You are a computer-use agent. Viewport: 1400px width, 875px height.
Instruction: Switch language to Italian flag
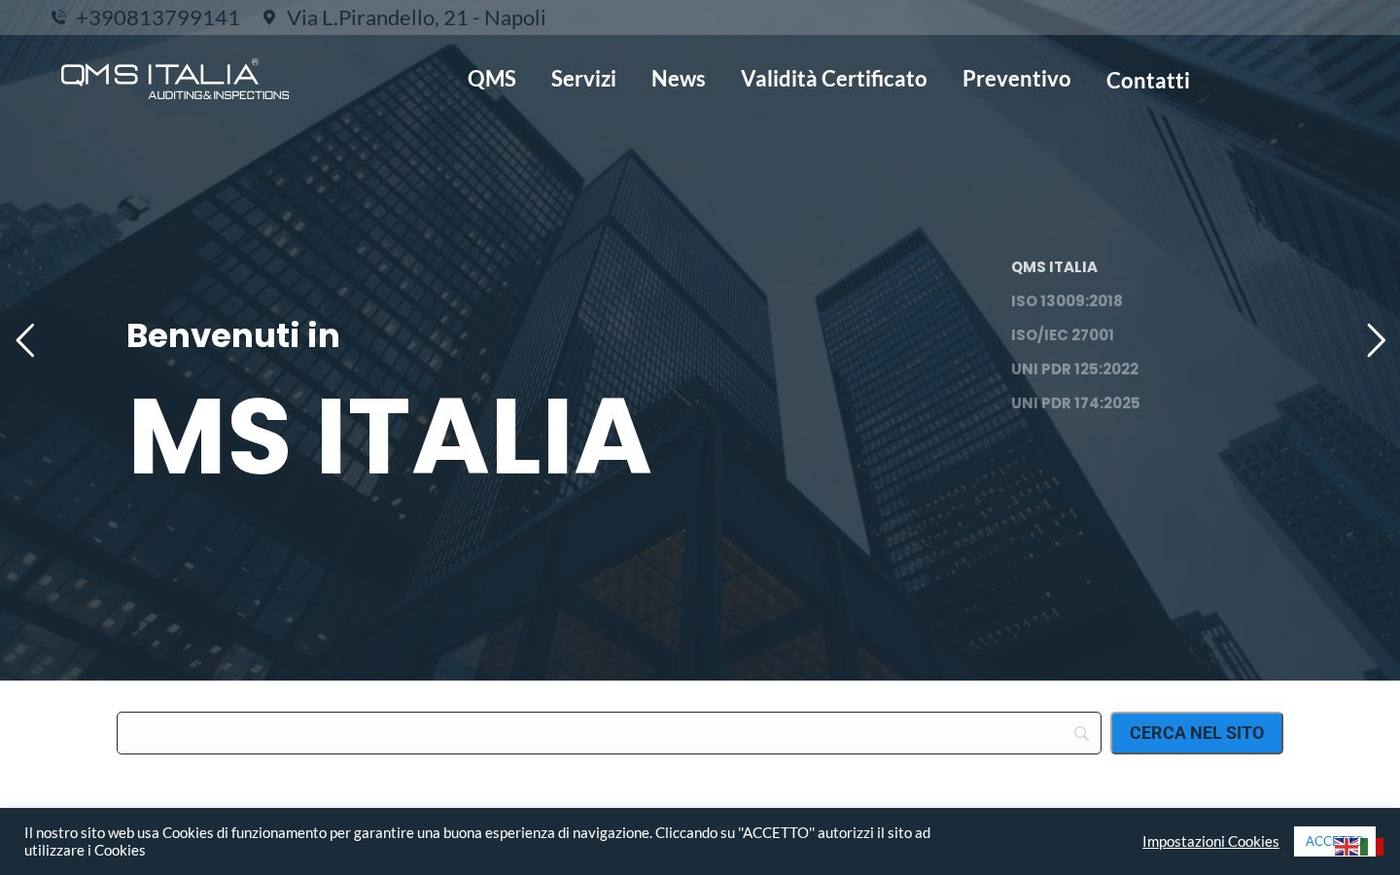coord(1372,846)
